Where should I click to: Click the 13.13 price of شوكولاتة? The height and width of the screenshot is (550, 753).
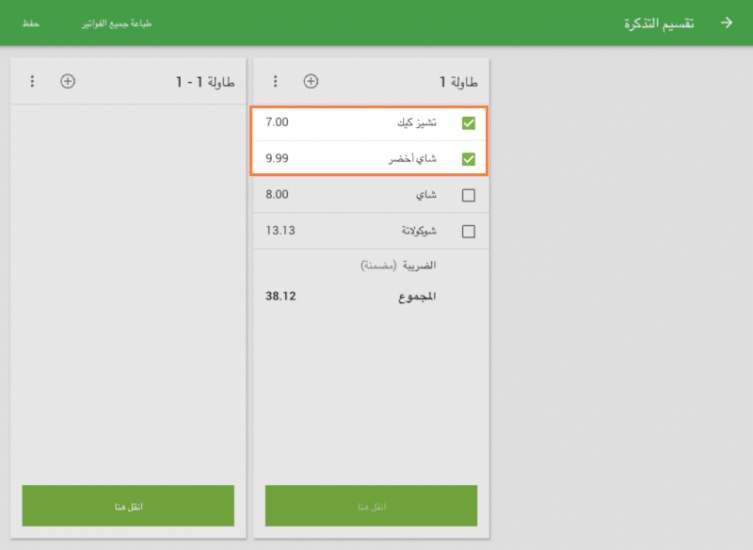pos(280,231)
